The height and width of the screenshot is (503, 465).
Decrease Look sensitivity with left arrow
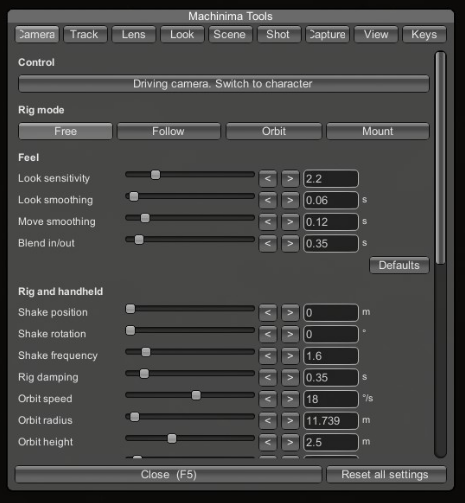(268, 179)
